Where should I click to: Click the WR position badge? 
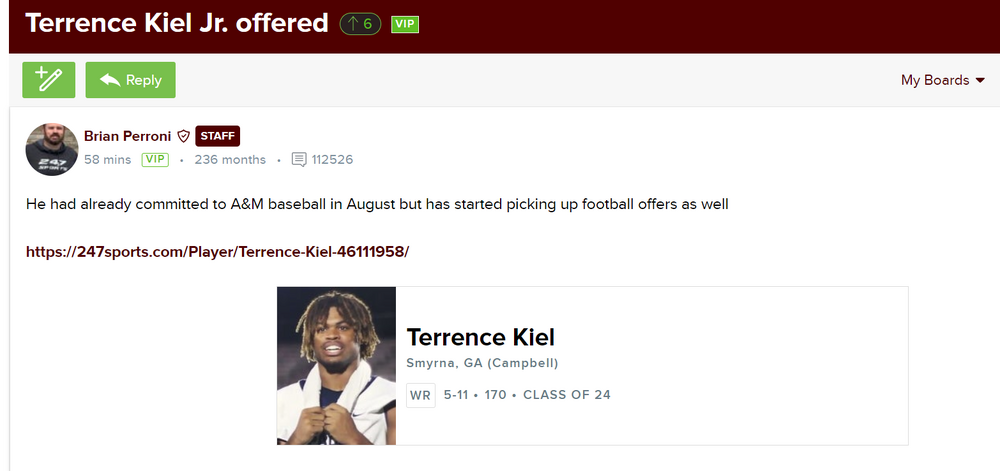click(421, 395)
